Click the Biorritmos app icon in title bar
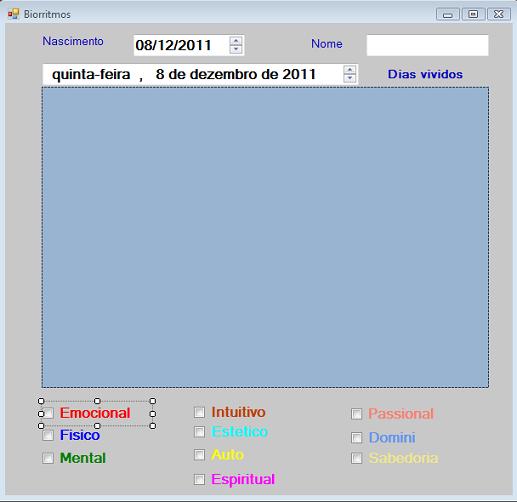 pos(13,14)
